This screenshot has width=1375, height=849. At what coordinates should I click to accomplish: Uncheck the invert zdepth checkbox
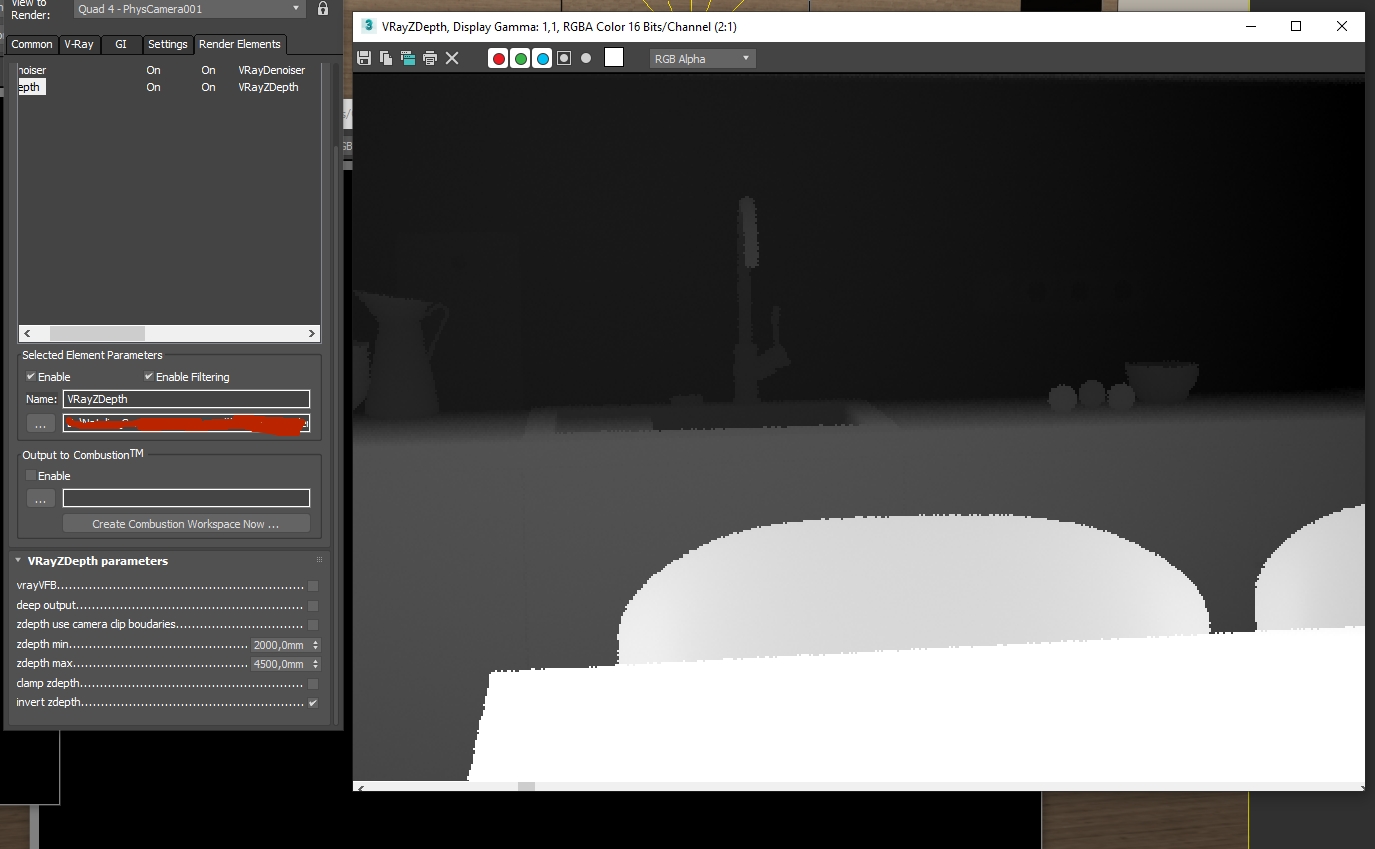click(313, 703)
